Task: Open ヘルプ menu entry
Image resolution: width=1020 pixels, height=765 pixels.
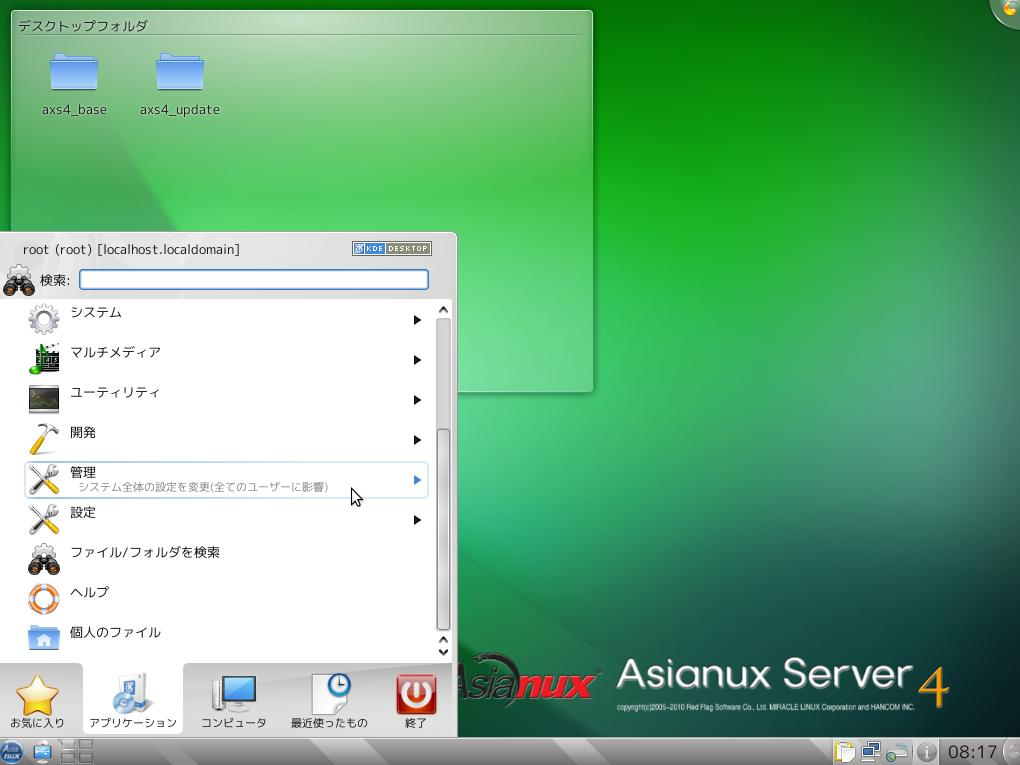Action: pos(89,593)
